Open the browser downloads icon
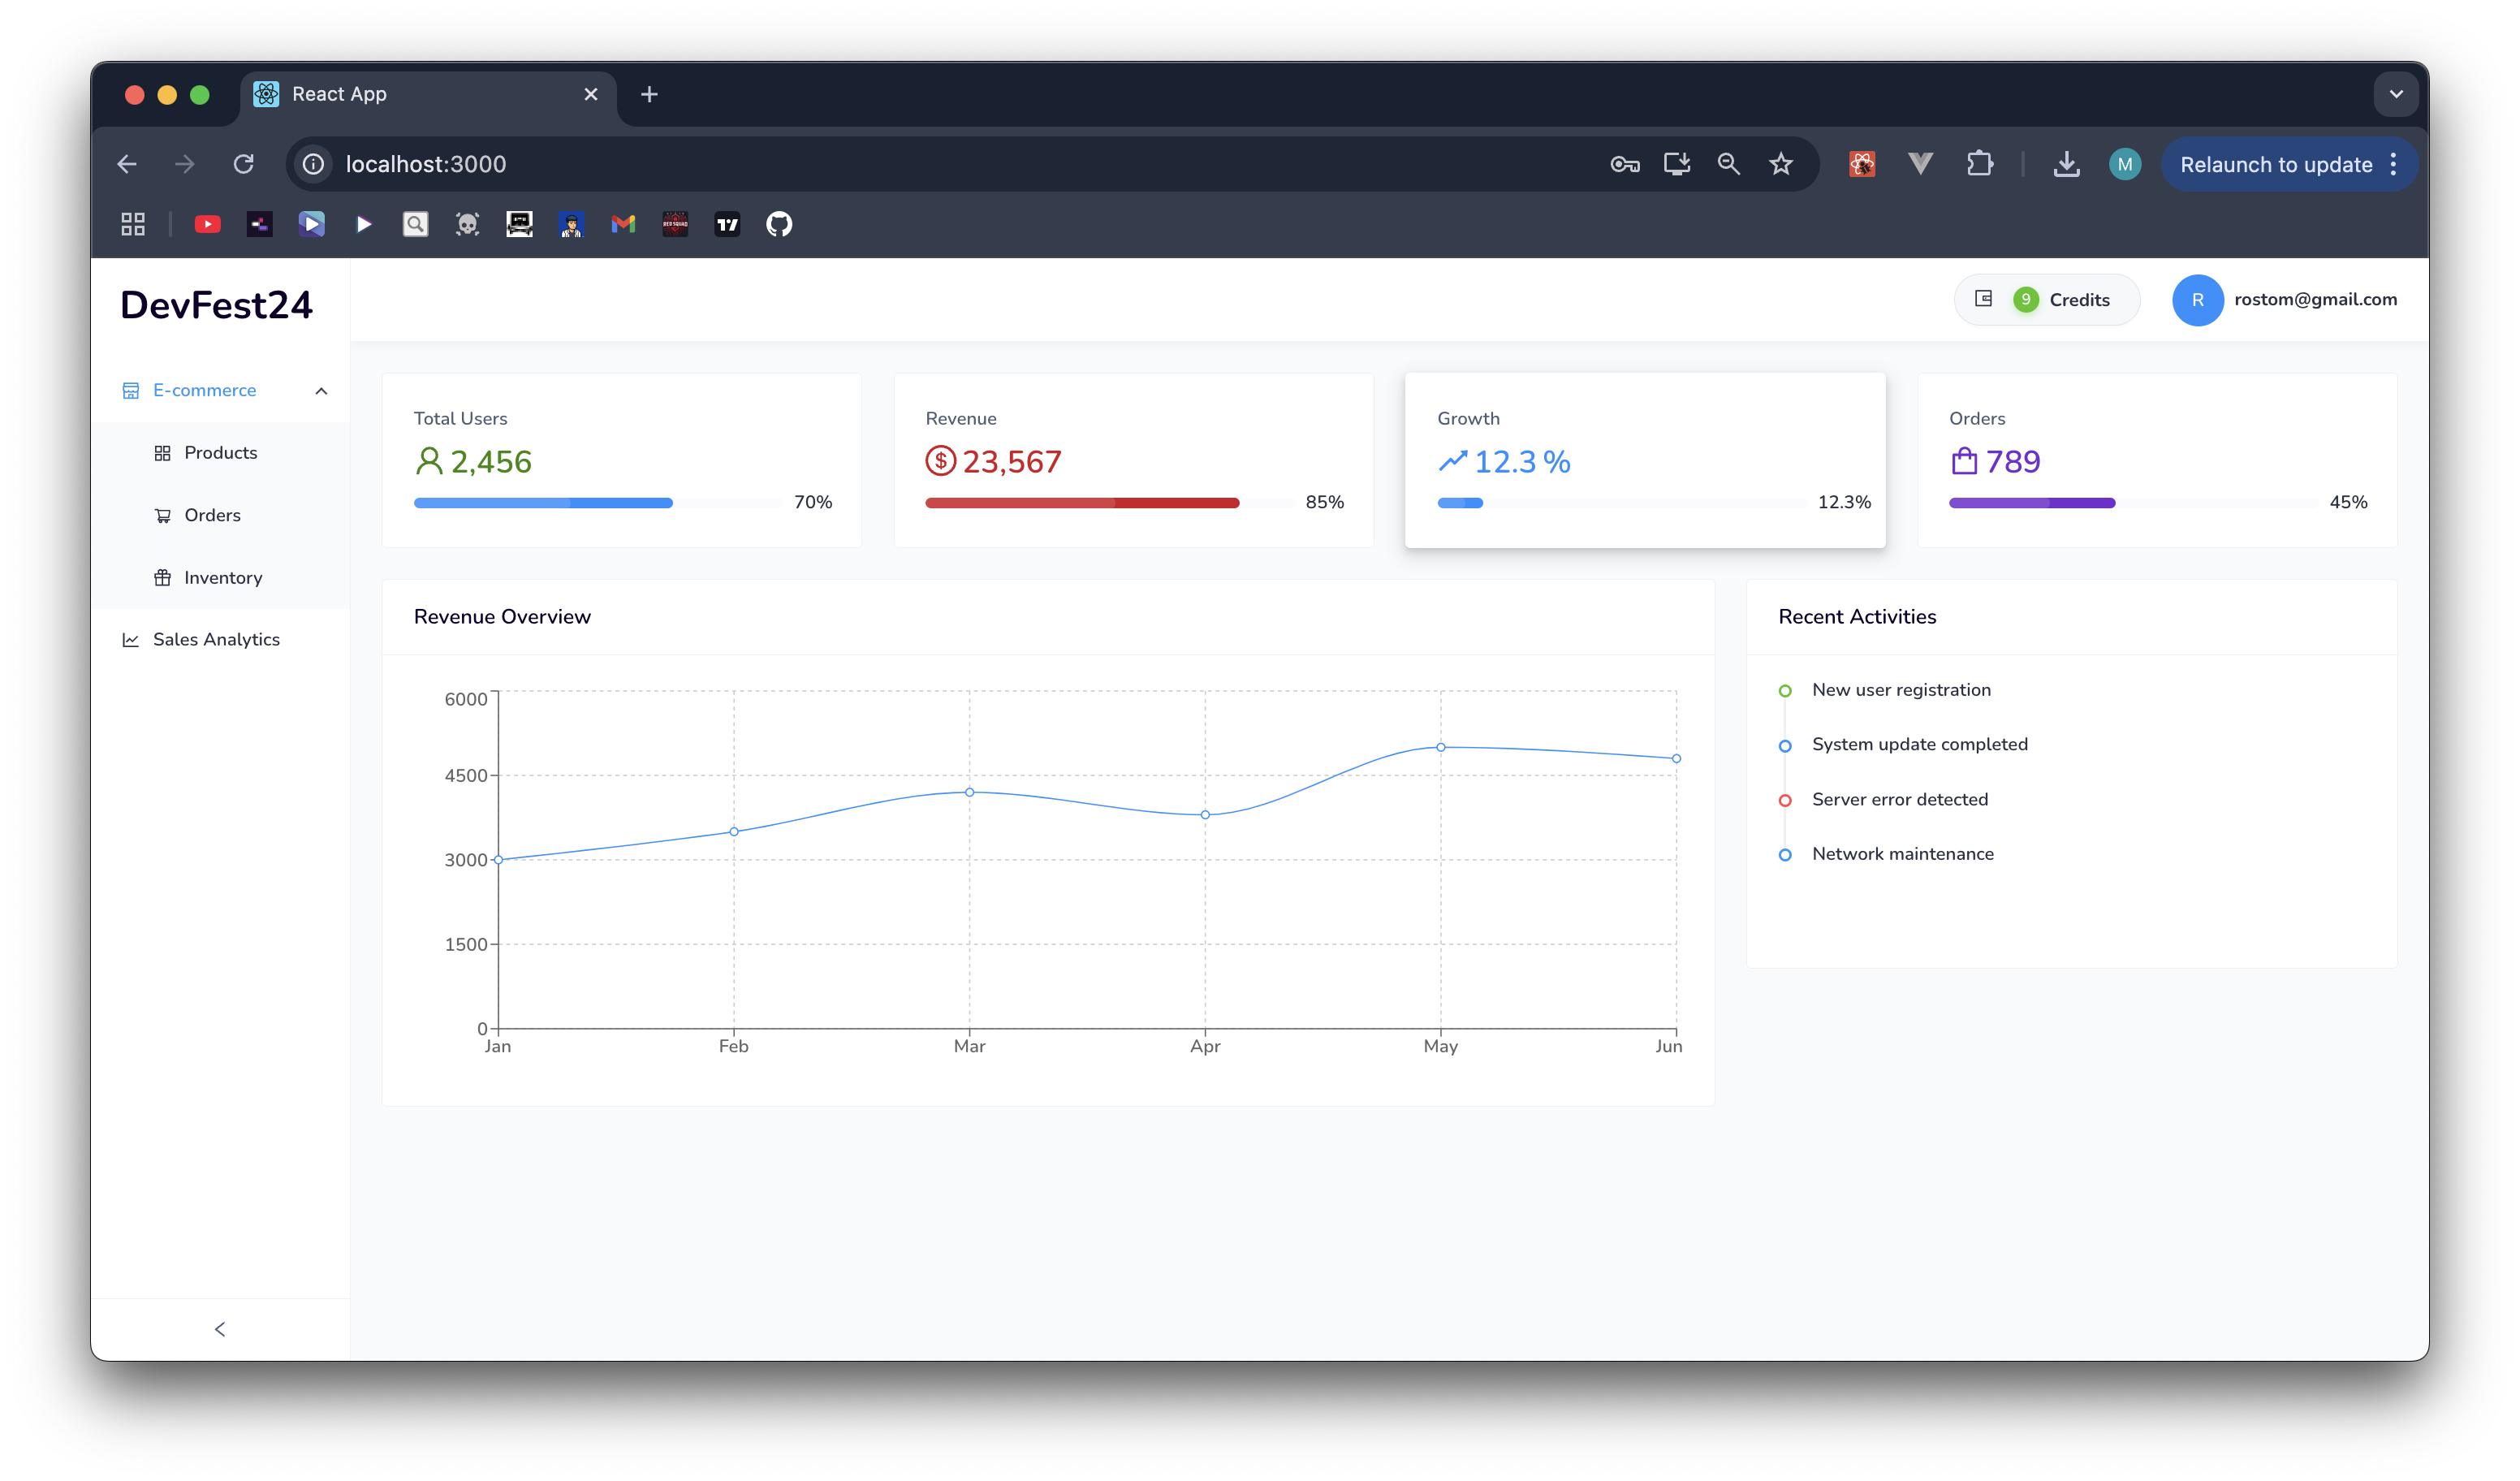The height and width of the screenshot is (1481, 2520). [2066, 164]
